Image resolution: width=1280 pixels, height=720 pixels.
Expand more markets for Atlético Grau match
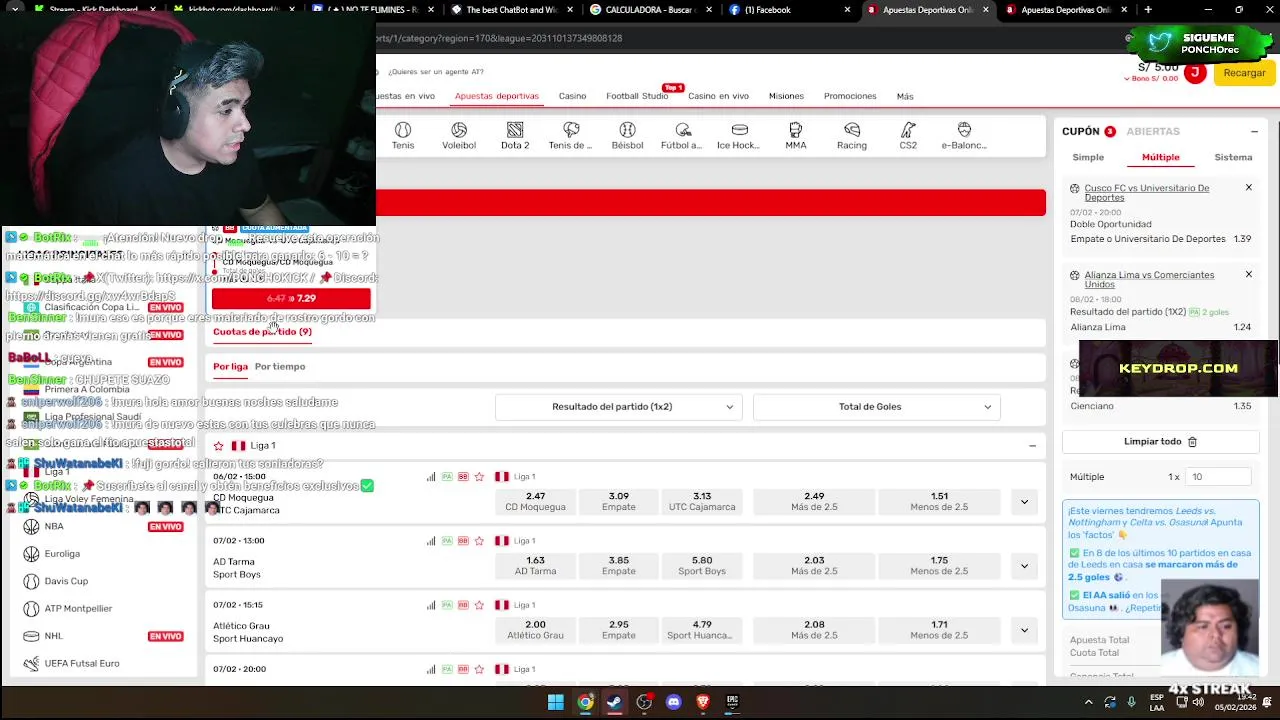click(x=1024, y=630)
